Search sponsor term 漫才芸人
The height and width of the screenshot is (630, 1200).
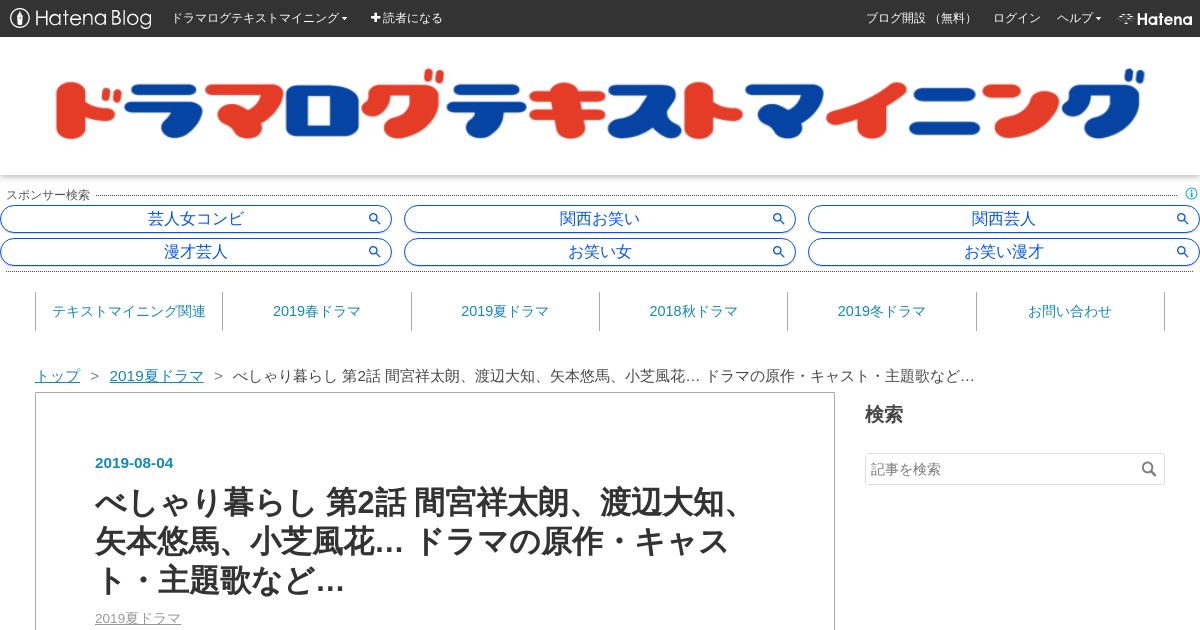196,252
